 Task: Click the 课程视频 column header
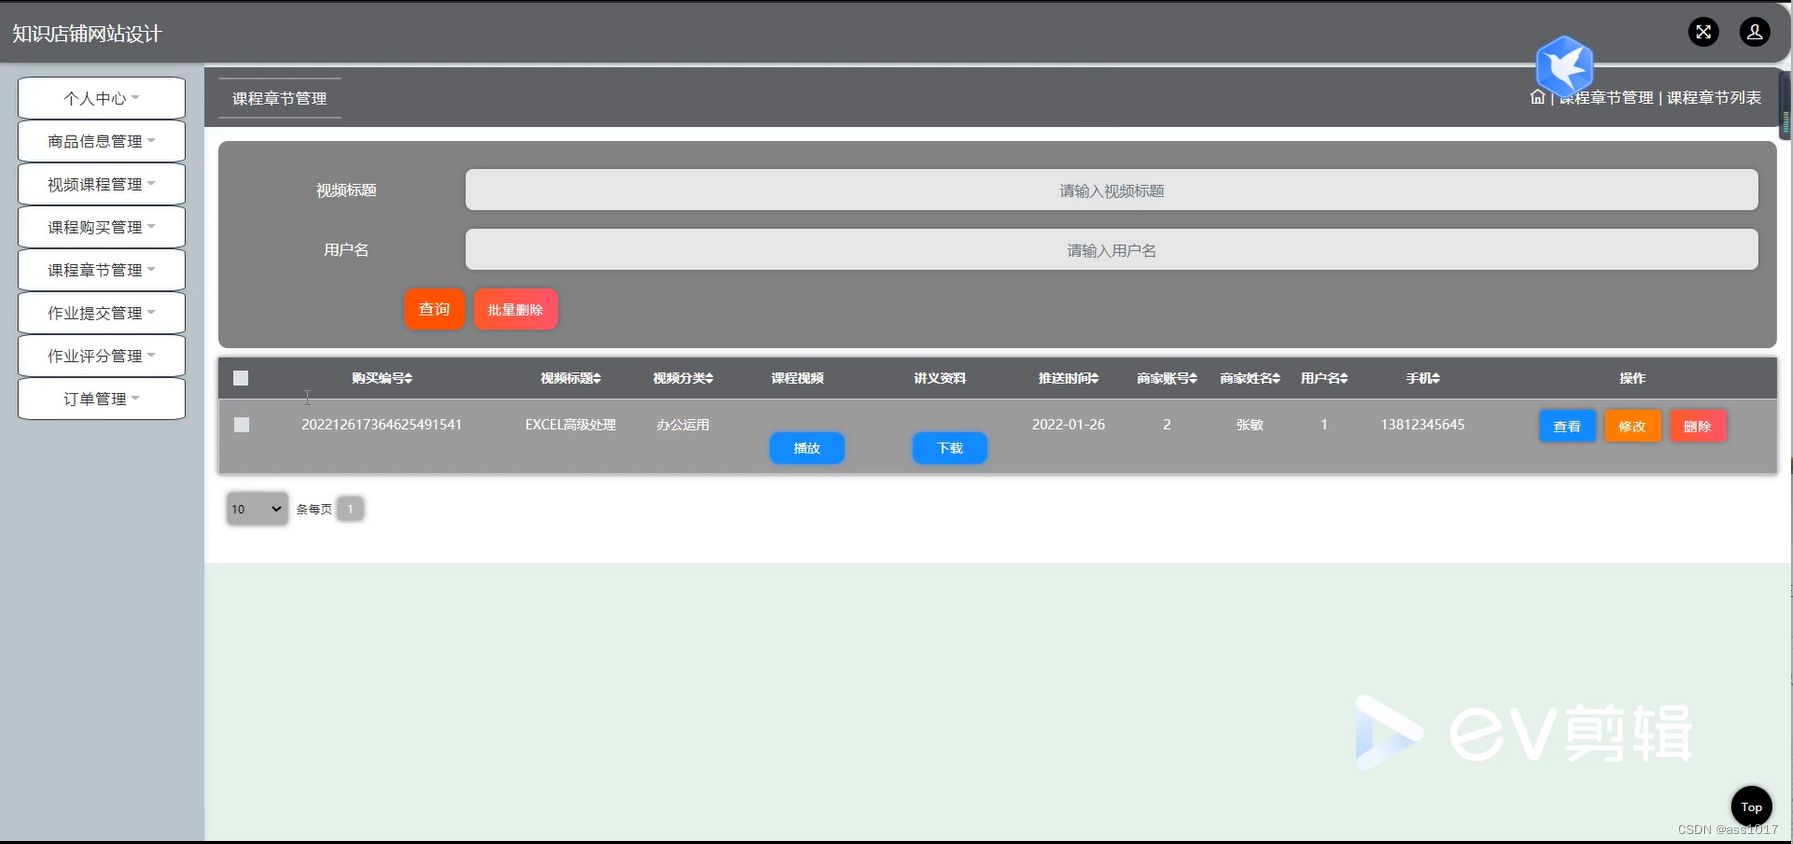click(797, 378)
